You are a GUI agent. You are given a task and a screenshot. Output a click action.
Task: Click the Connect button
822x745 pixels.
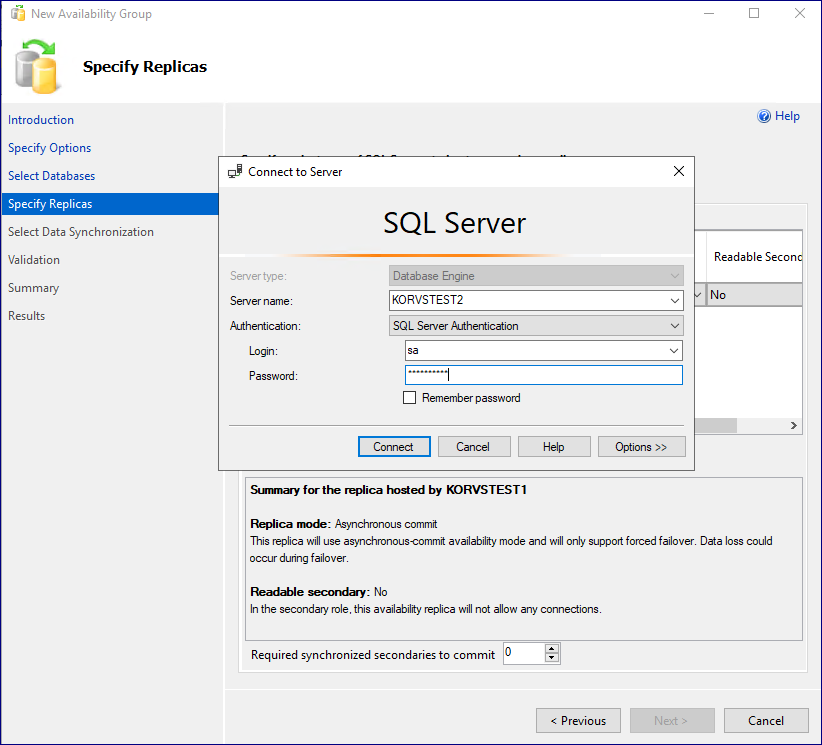(x=394, y=447)
